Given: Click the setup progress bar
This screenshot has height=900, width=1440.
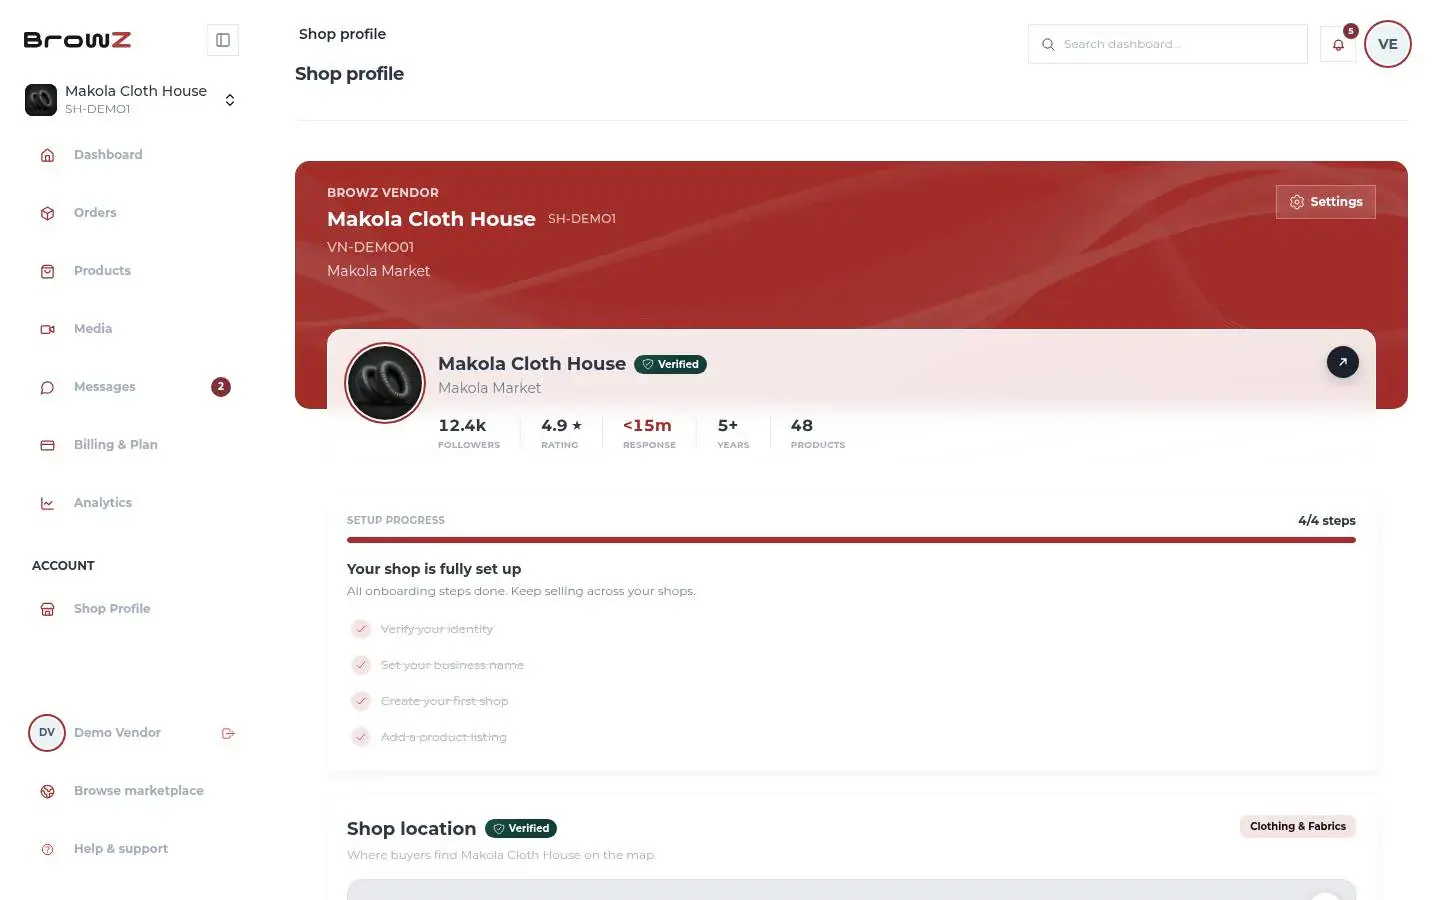Looking at the screenshot, I should [851, 540].
